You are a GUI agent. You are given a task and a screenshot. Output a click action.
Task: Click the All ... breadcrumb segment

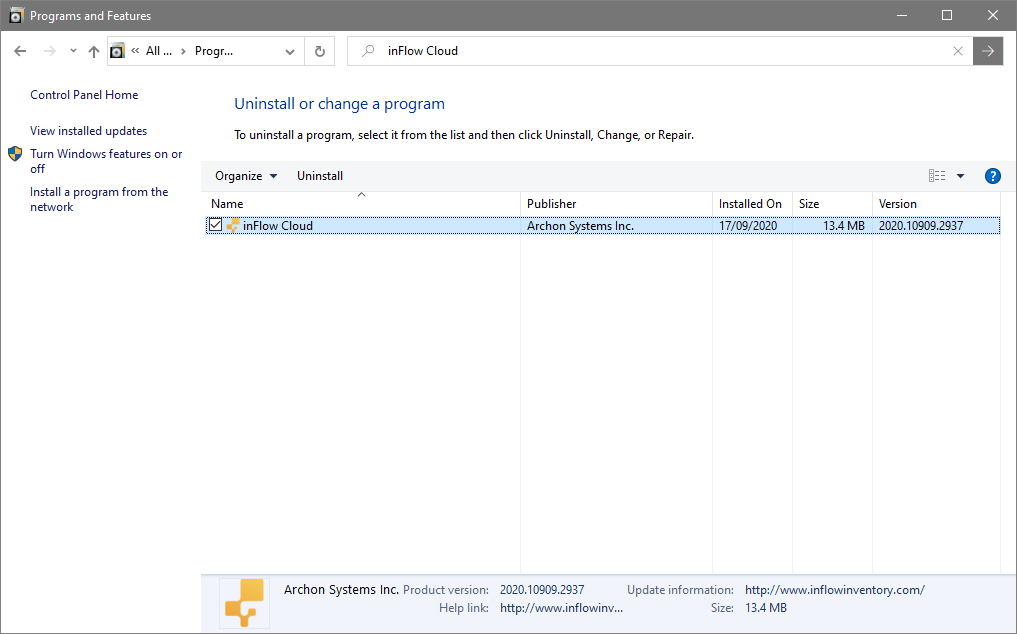point(159,51)
